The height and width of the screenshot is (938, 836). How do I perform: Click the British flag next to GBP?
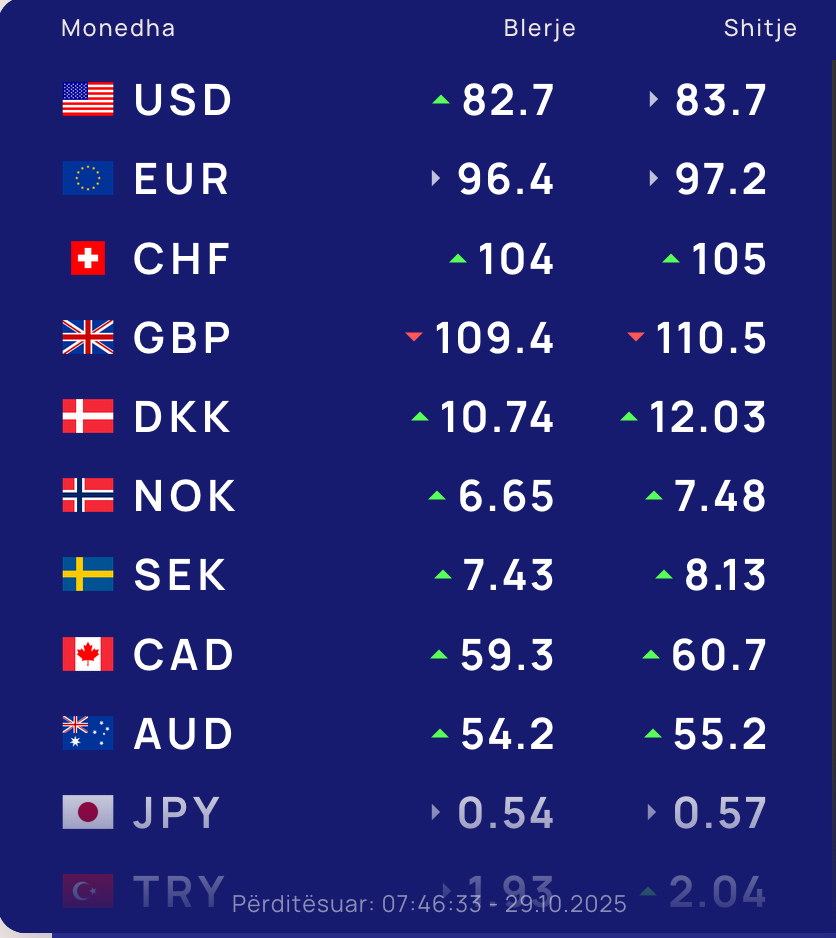tap(88, 337)
